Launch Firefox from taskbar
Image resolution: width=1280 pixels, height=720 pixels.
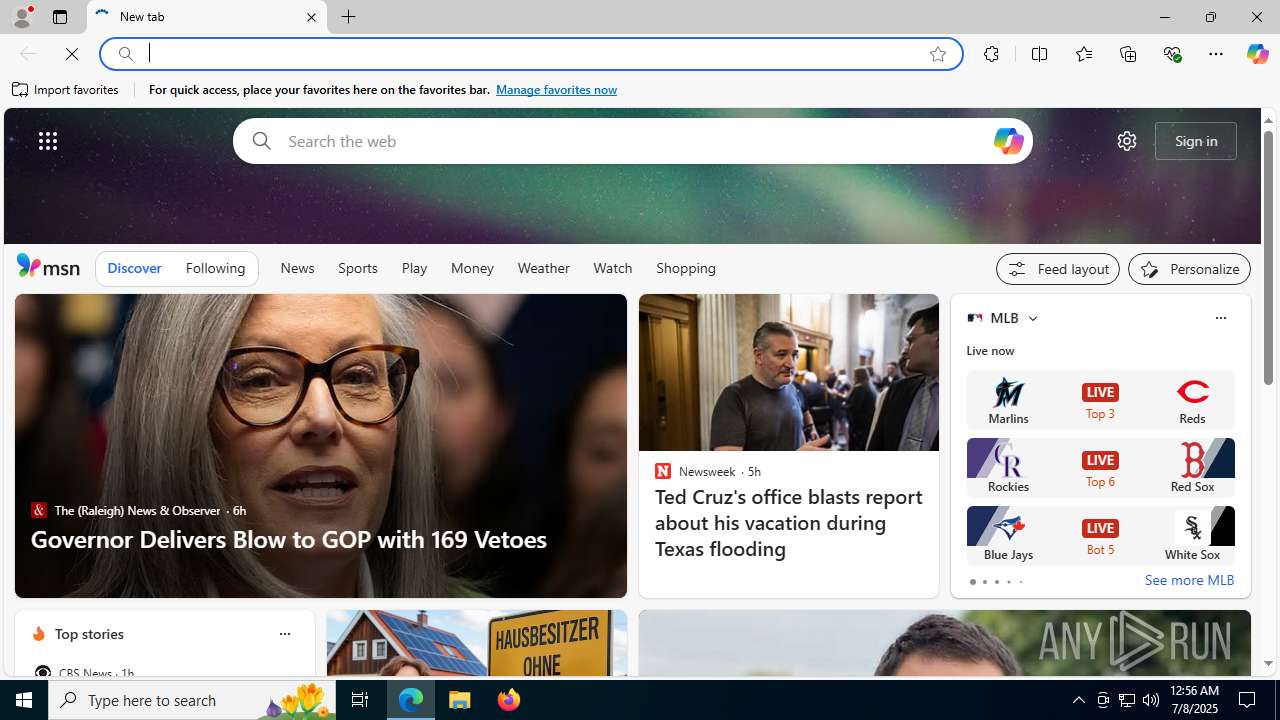pos(508,700)
